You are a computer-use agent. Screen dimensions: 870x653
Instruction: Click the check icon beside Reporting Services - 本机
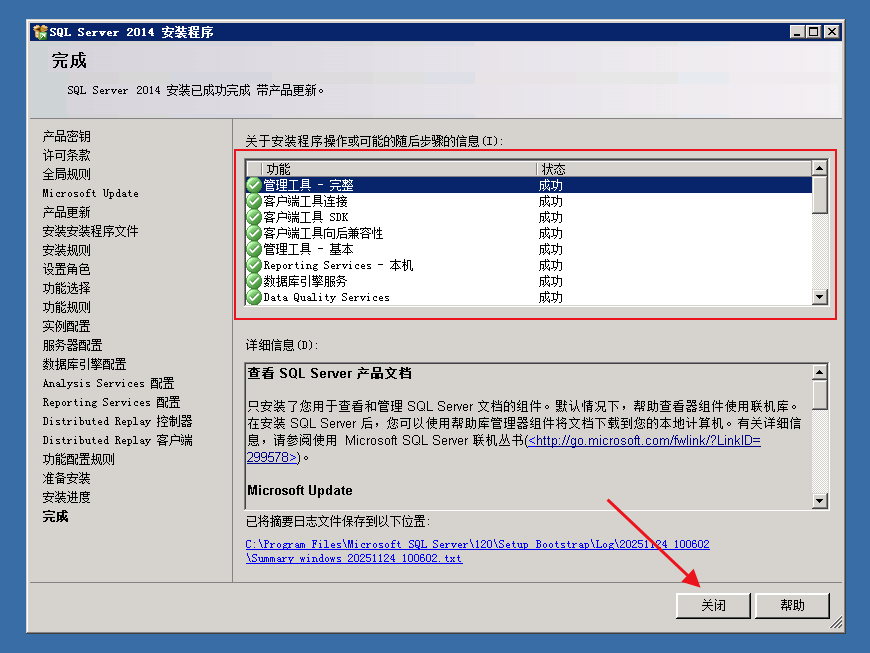[x=254, y=265]
